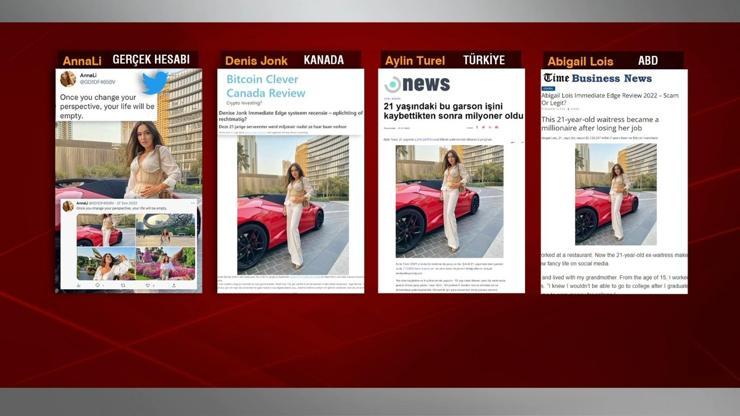The height and width of the screenshot is (416, 740).
Task: Click the 'ABD' label
Action: 648,60
